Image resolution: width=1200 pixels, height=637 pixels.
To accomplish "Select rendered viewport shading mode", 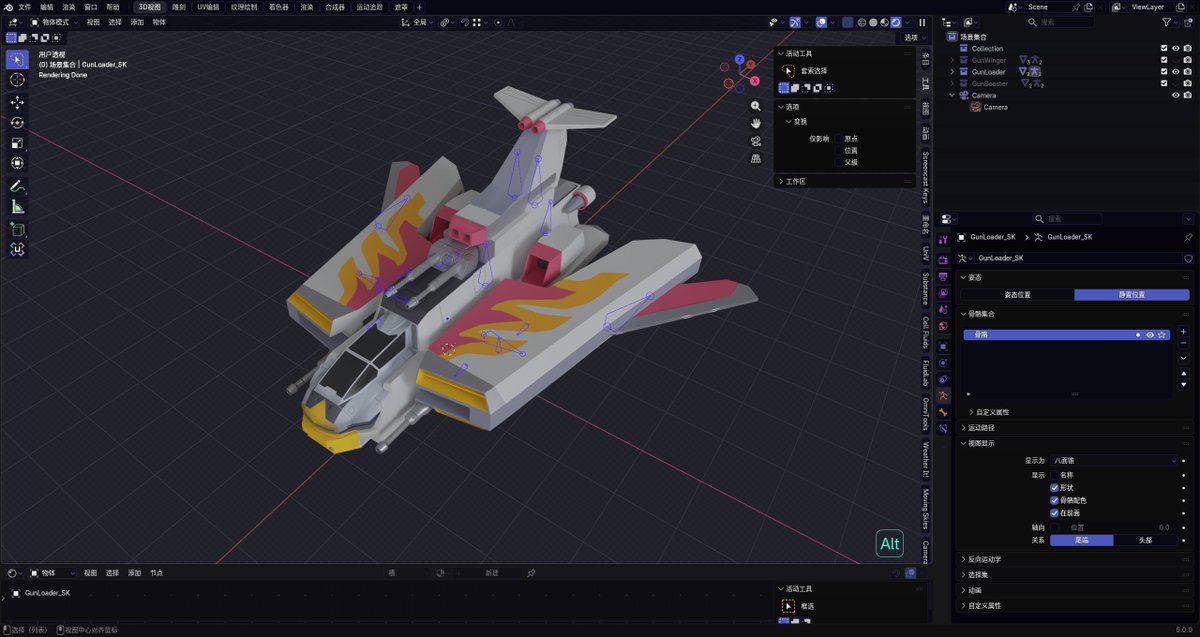I will 896,22.
